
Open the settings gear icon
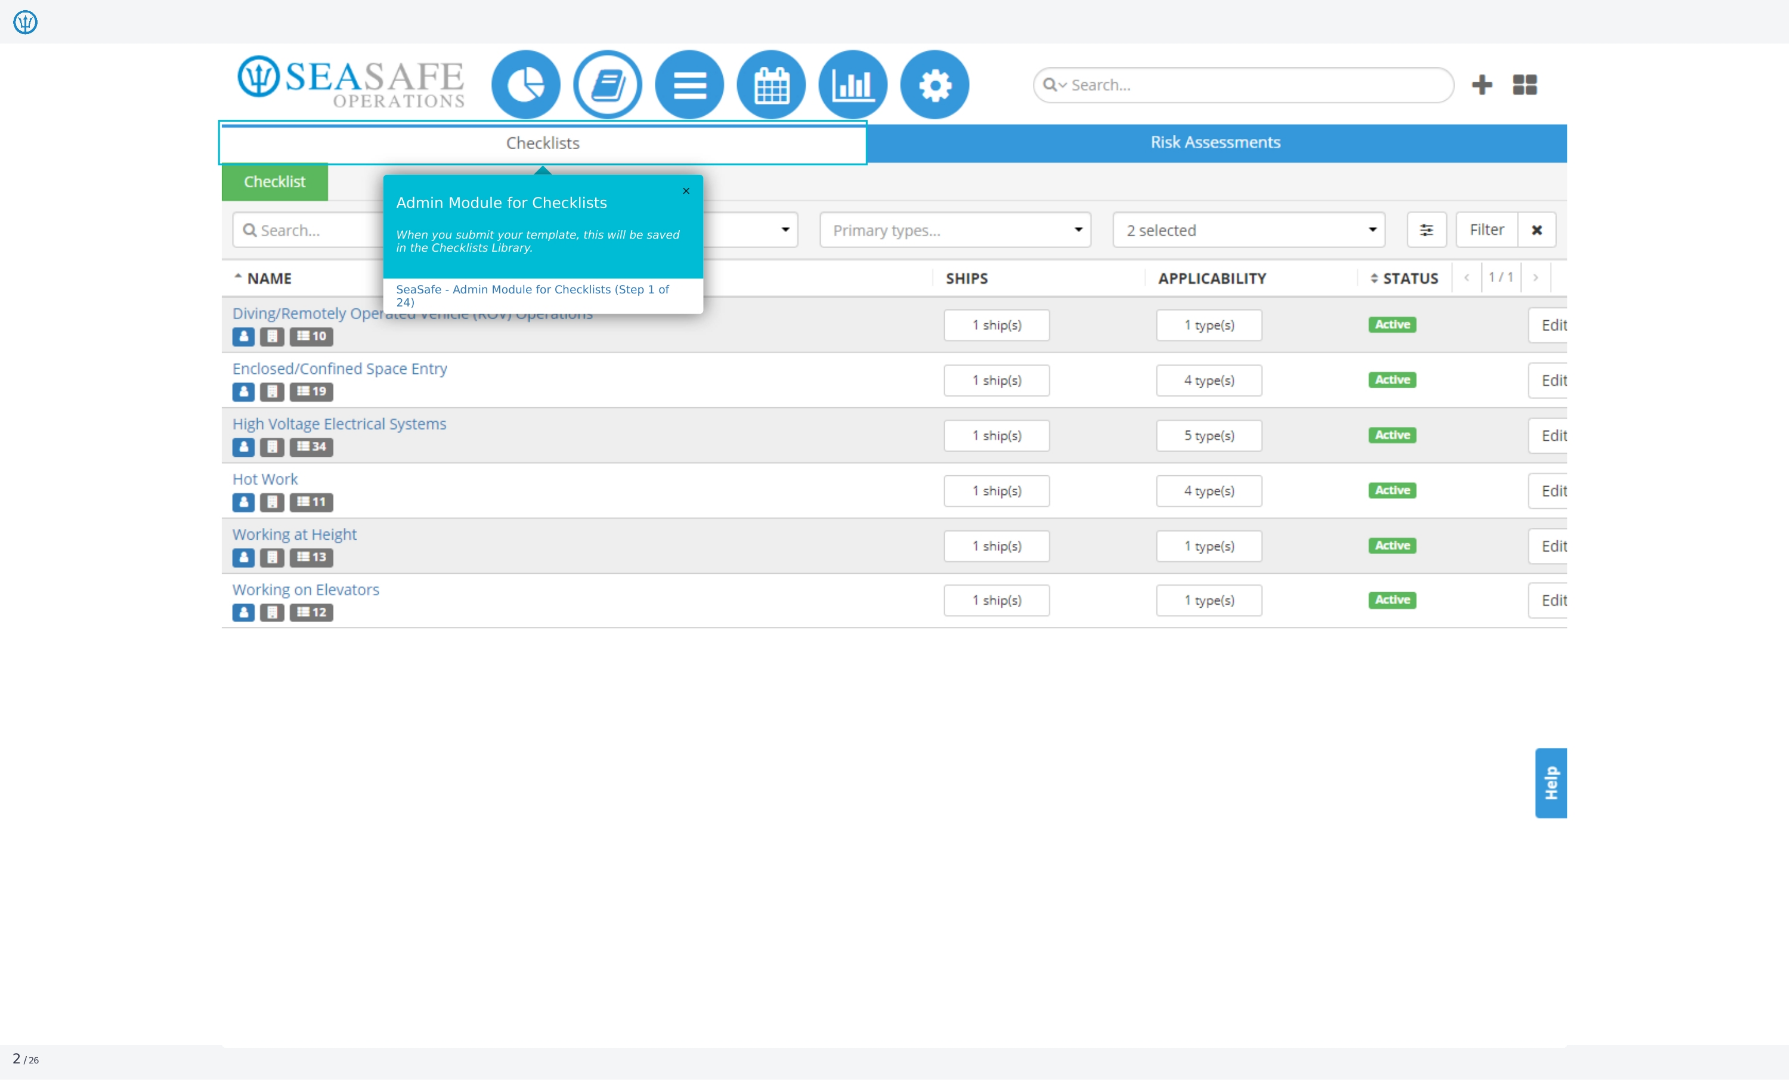coord(935,85)
